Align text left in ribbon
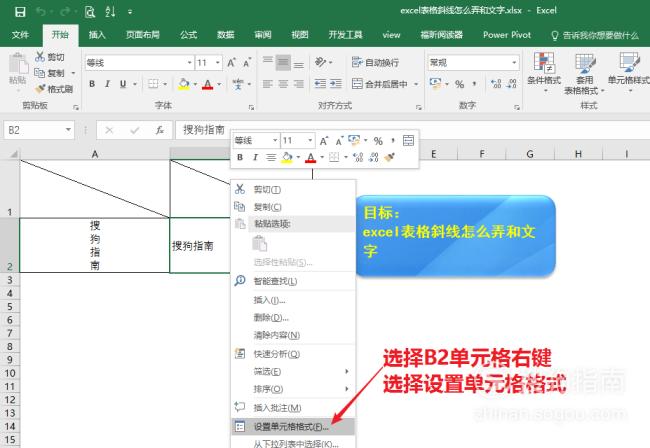 point(268,84)
